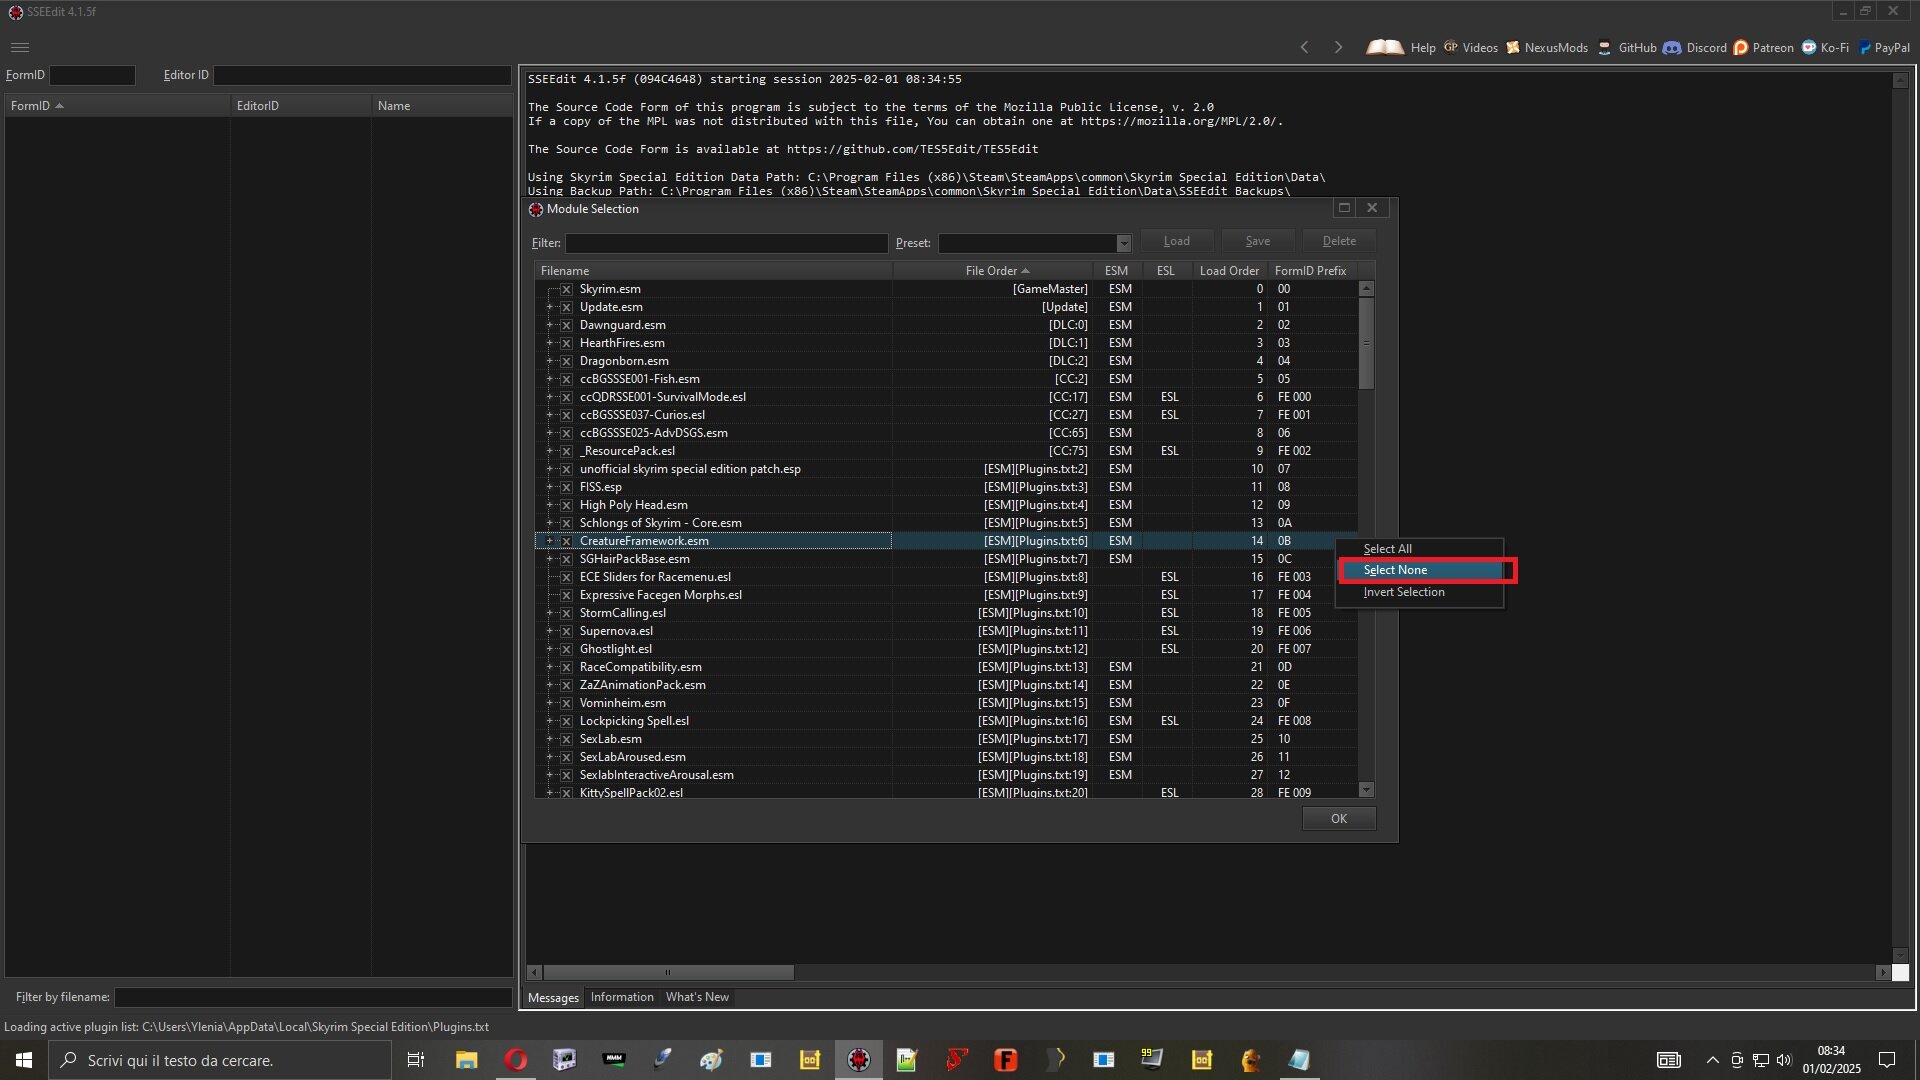This screenshot has height=1080, width=1920.
Task: Toggle the High Poly Head.esm checkbox
Action: [566, 505]
